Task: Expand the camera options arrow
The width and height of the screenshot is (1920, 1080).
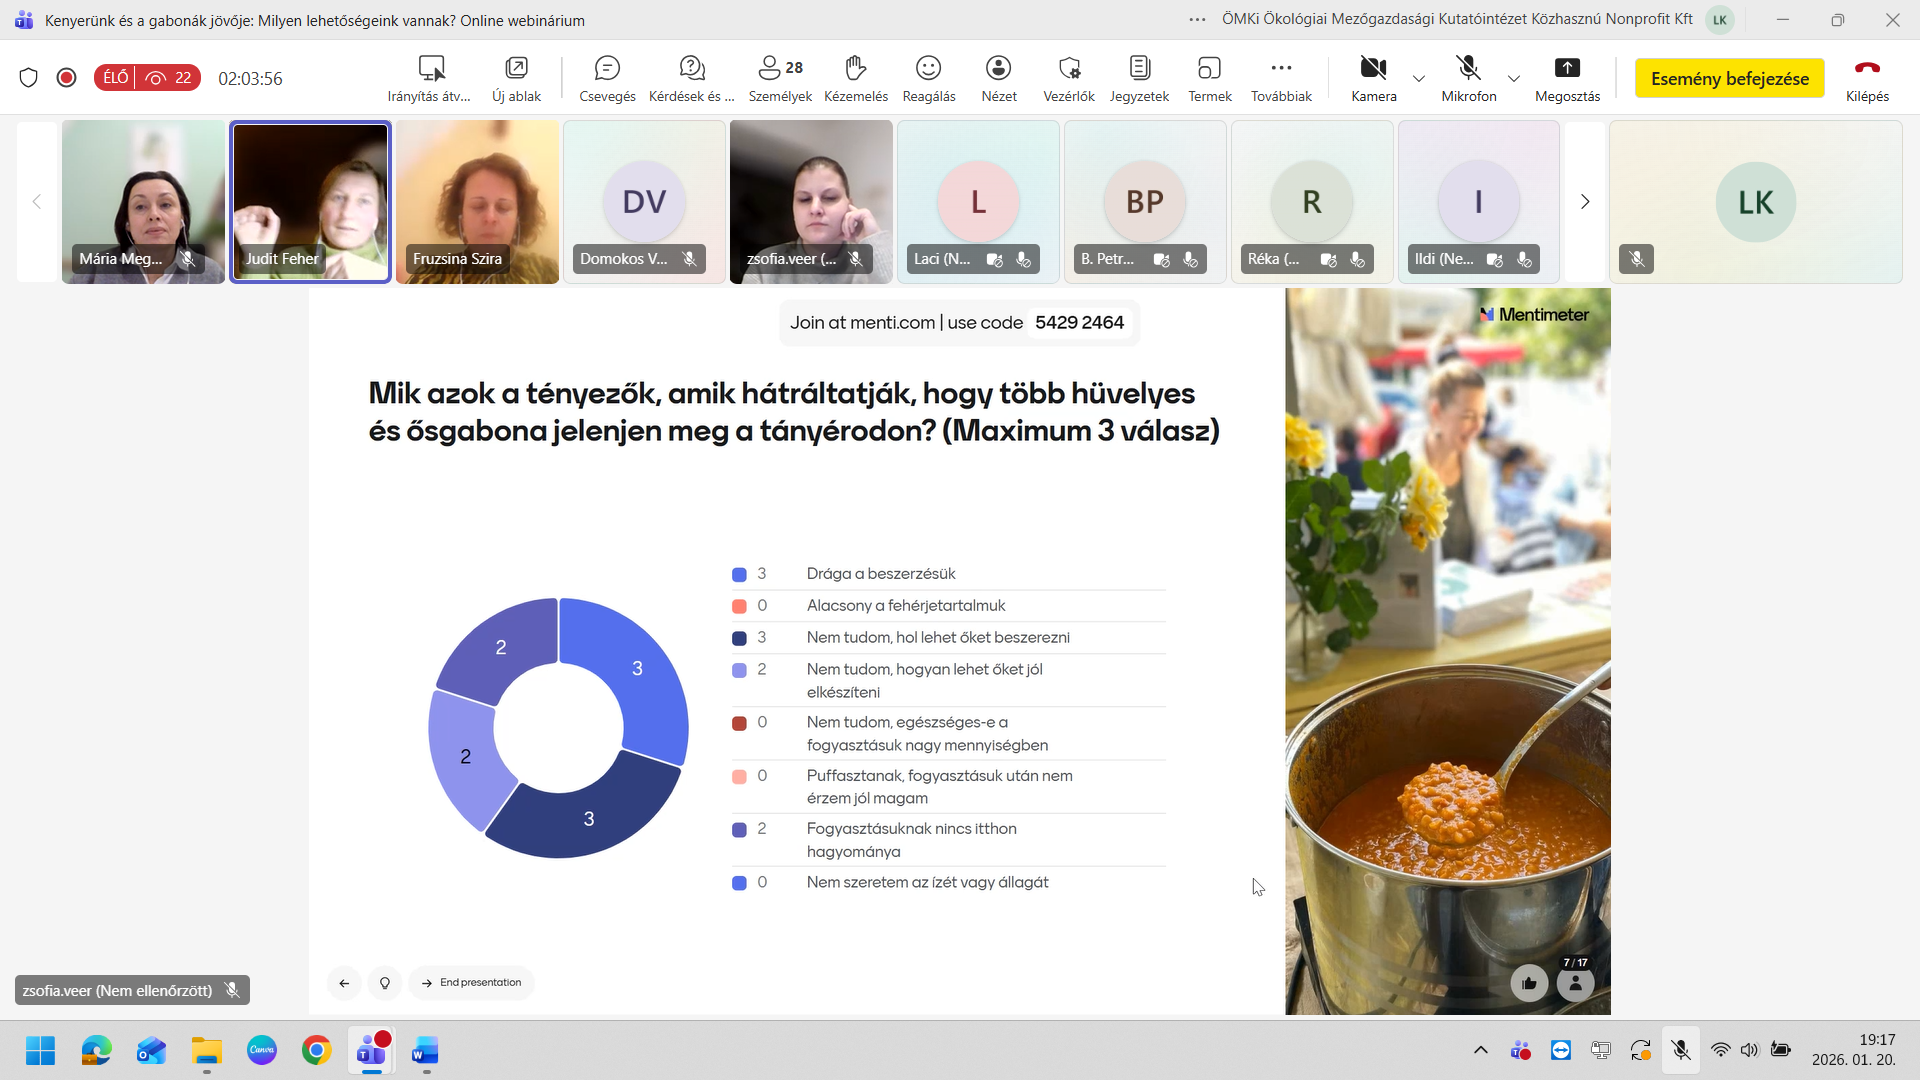Action: [1418, 79]
